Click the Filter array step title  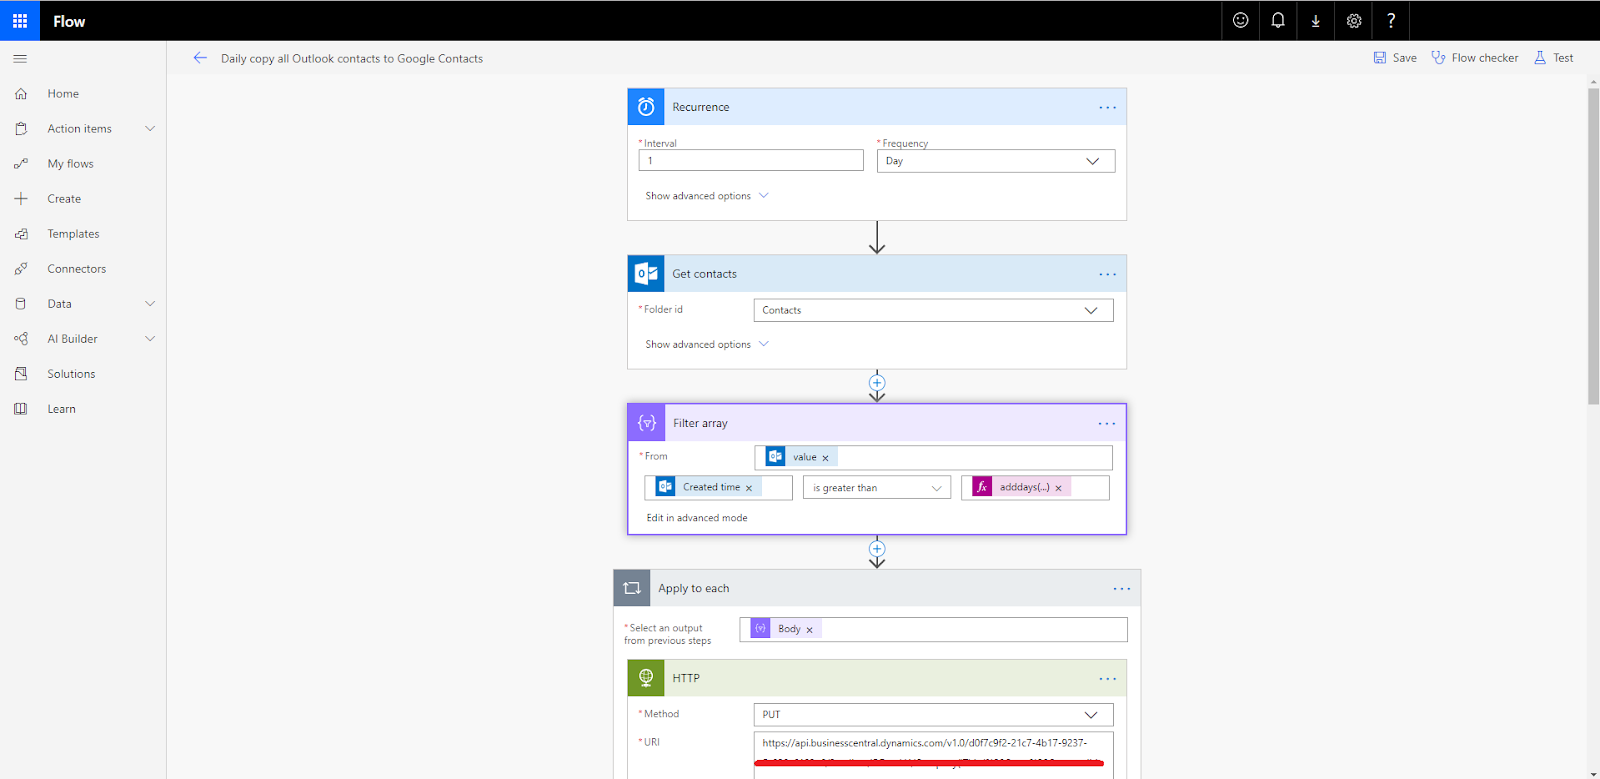pyautogui.click(x=700, y=423)
